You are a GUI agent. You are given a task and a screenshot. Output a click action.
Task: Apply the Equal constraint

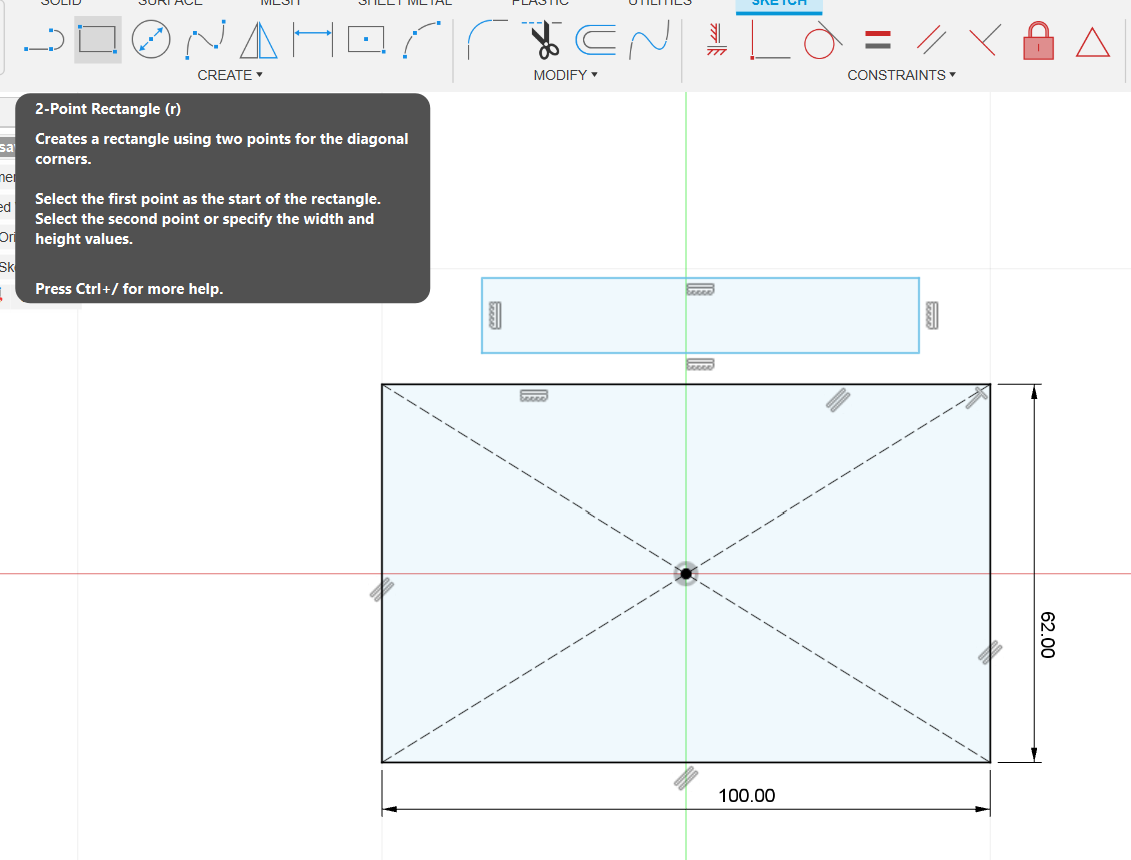tap(877, 40)
